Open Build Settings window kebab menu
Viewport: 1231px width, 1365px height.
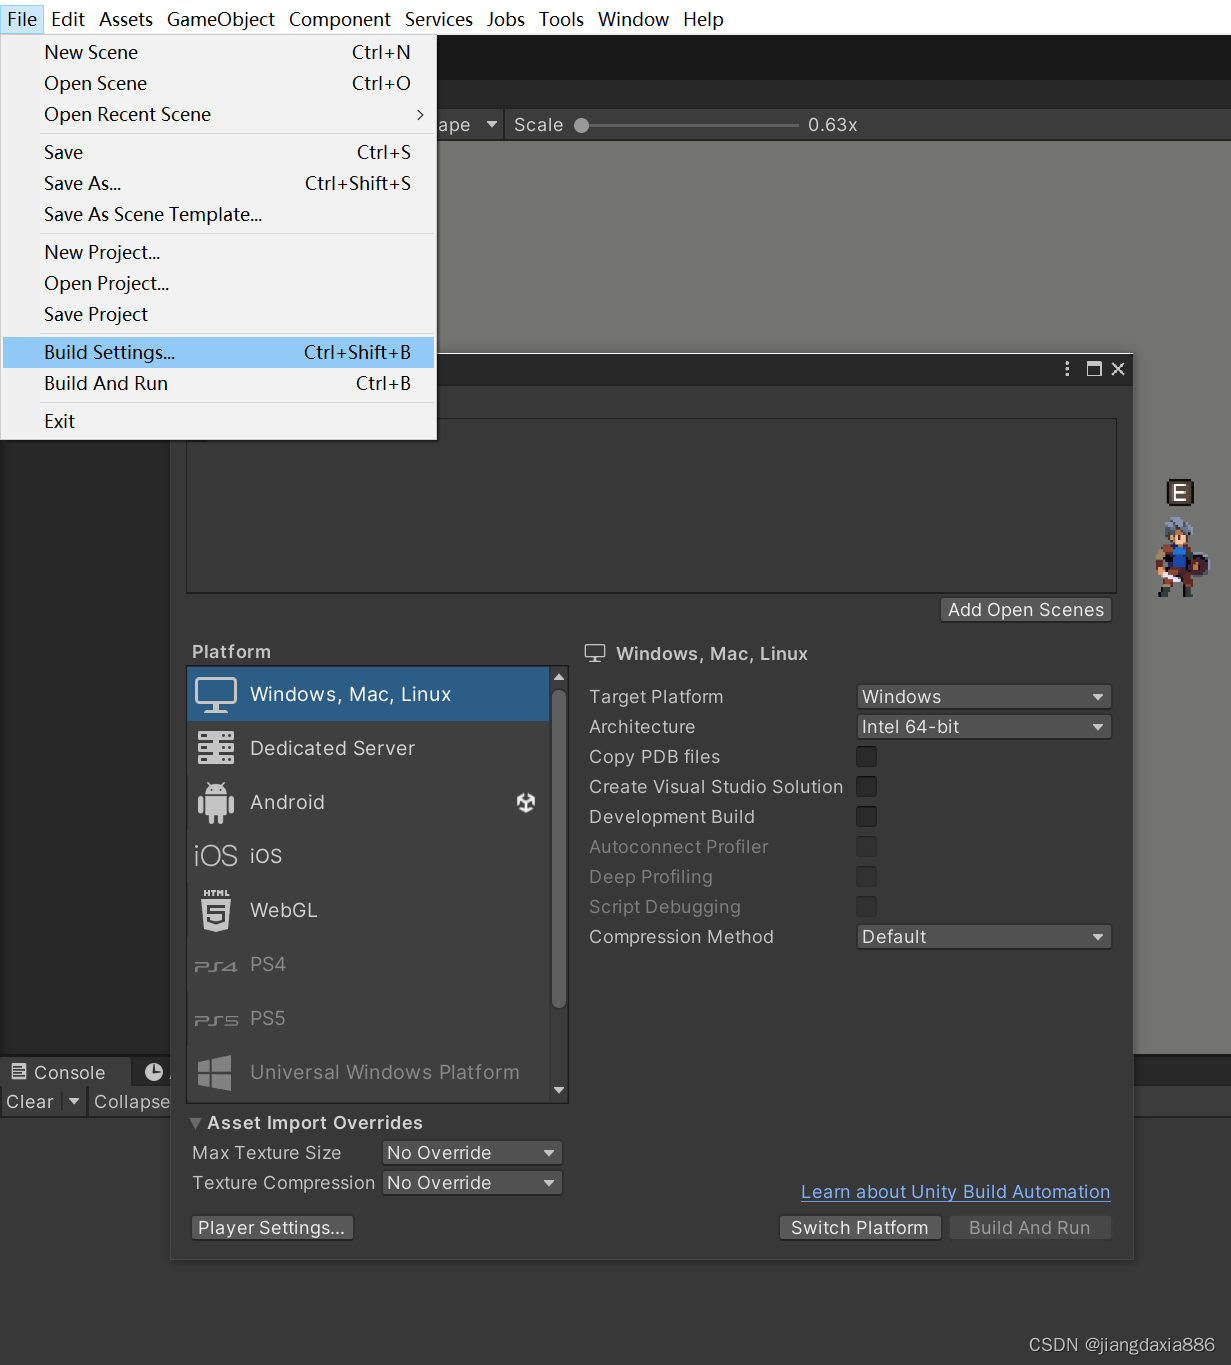click(x=1067, y=369)
